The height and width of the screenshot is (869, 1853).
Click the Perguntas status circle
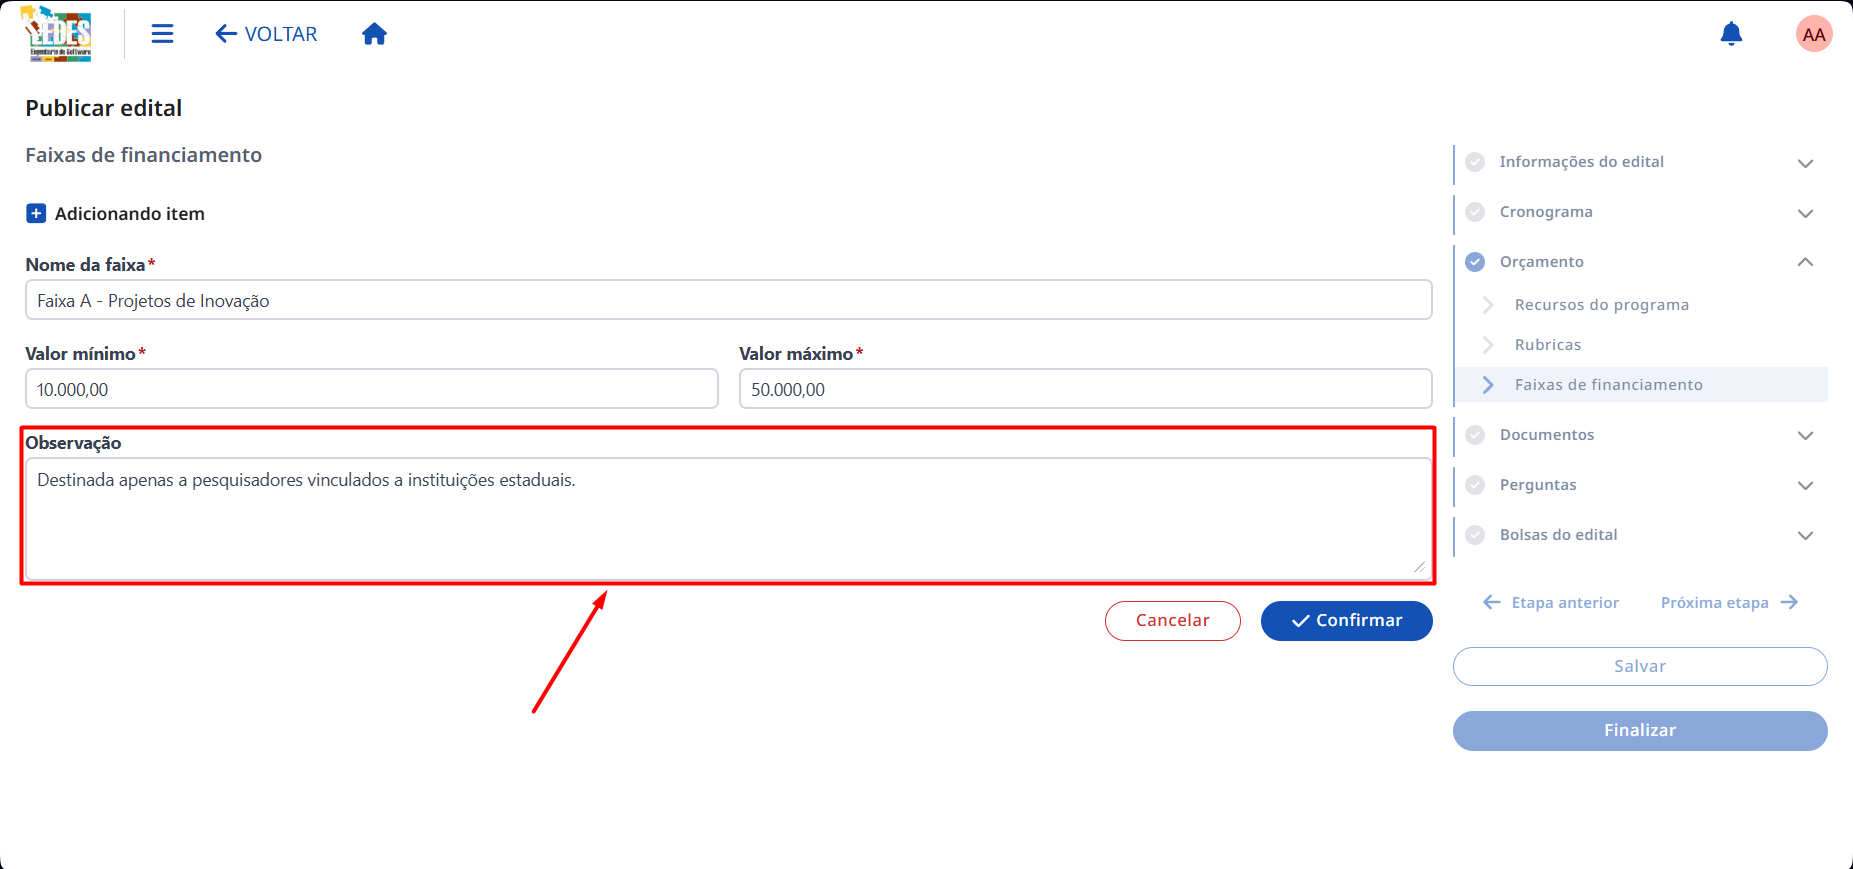[x=1475, y=485]
